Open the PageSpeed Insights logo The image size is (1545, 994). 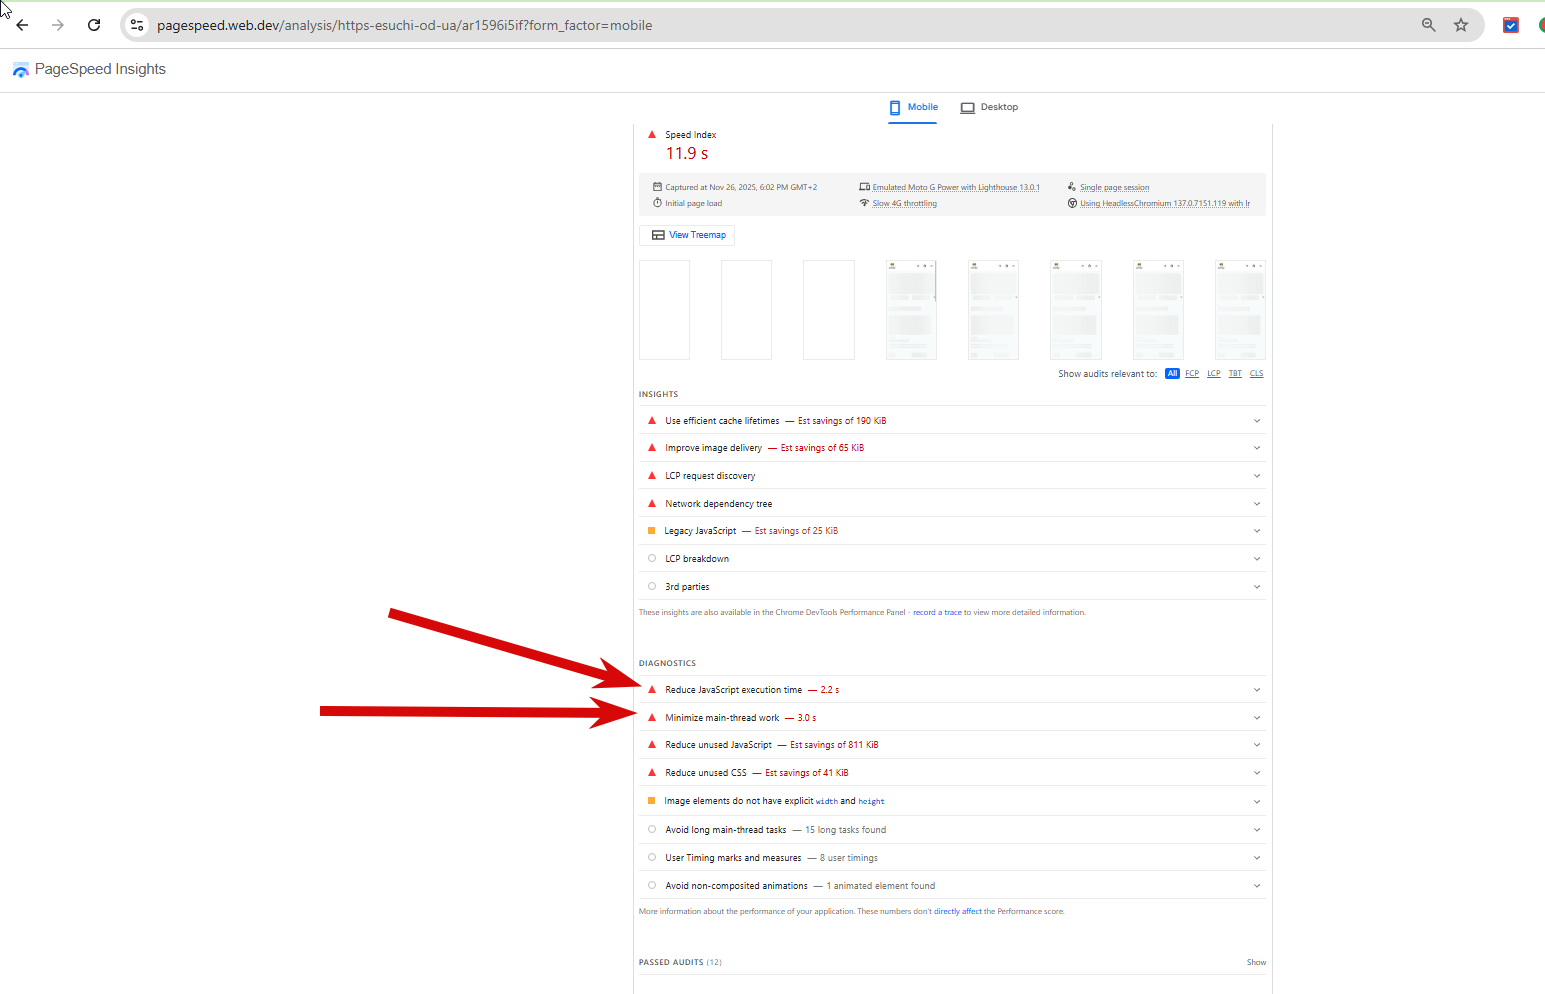click(89, 69)
